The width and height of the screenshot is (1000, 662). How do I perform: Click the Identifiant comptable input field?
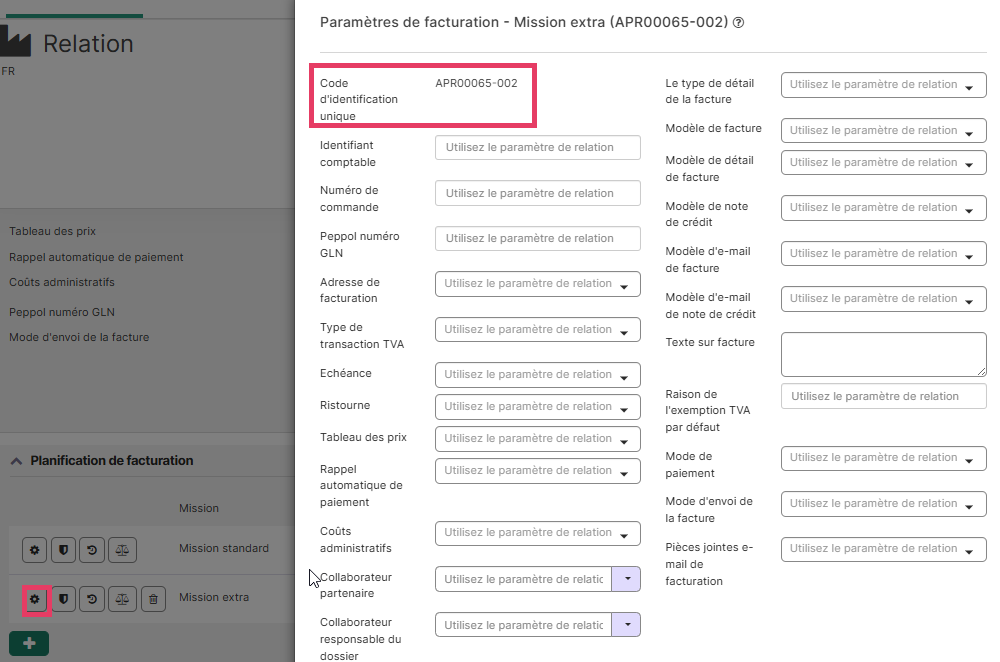pos(538,147)
